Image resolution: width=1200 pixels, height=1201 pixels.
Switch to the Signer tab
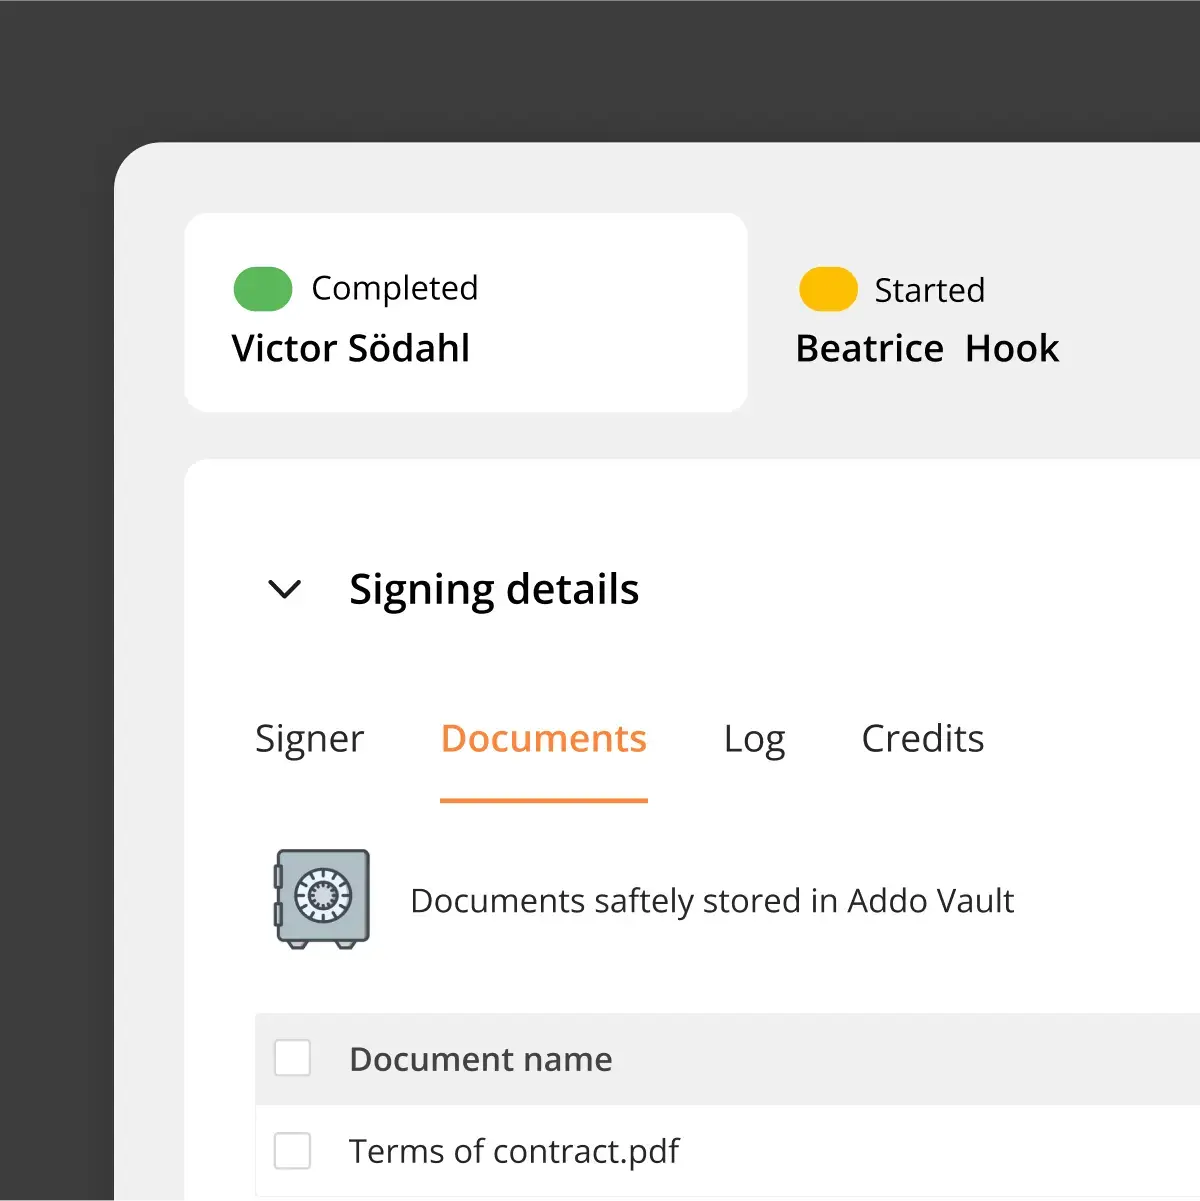tap(309, 739)
